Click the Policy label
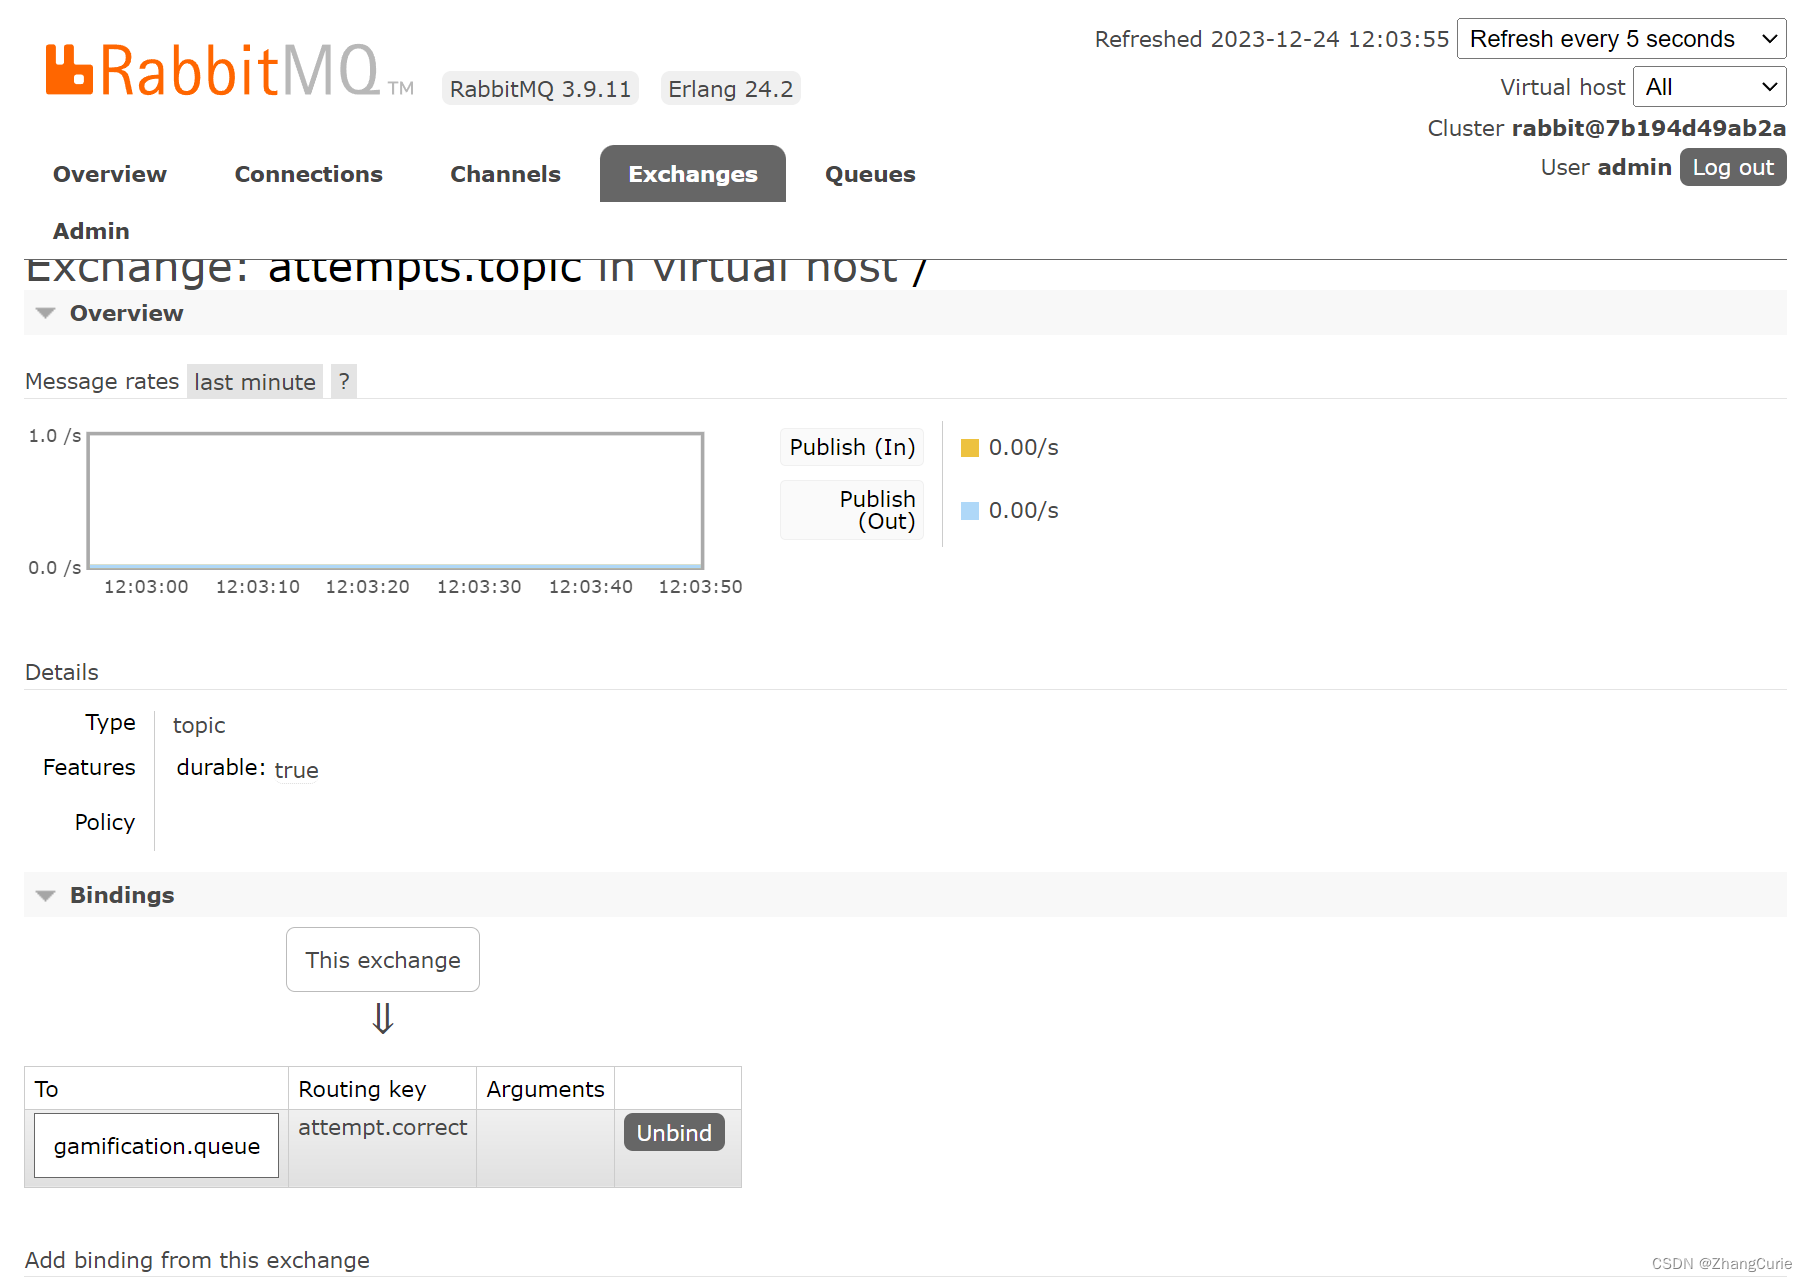Viewport: 1807px width, 1282px height. (x=104, y=822)
